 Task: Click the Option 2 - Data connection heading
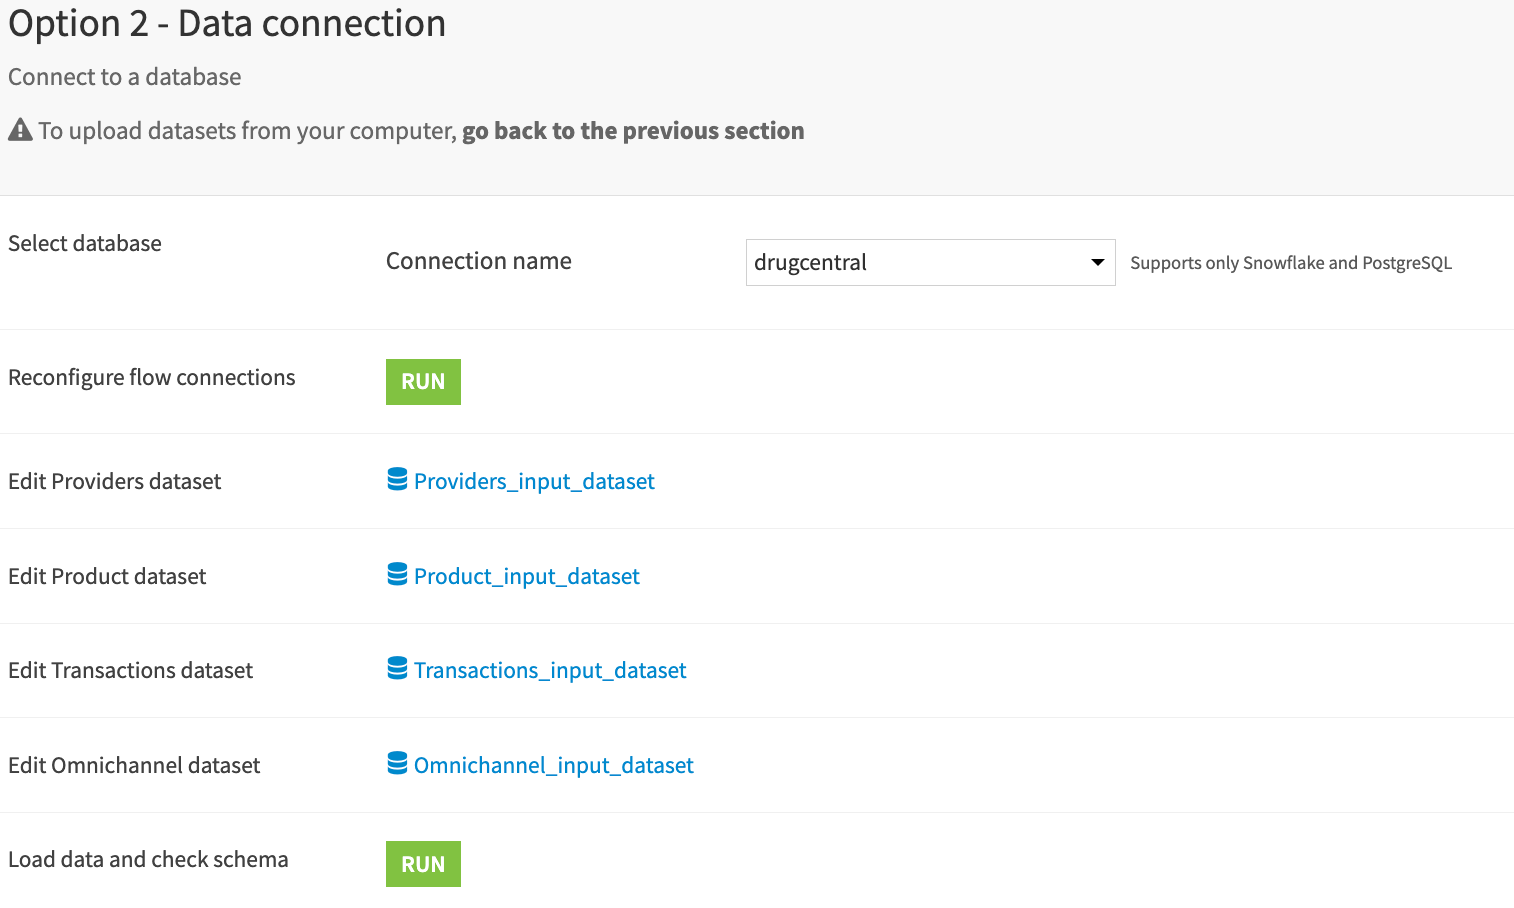[227, 24]
